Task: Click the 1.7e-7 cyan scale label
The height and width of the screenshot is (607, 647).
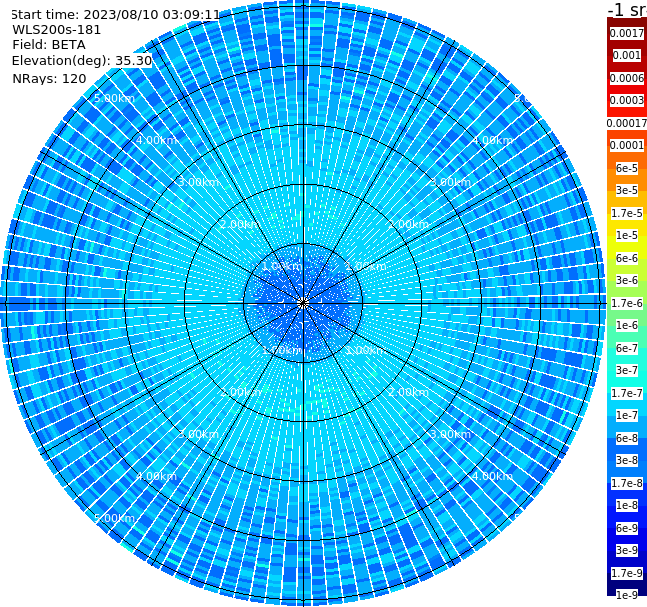Action: [627, 393]
